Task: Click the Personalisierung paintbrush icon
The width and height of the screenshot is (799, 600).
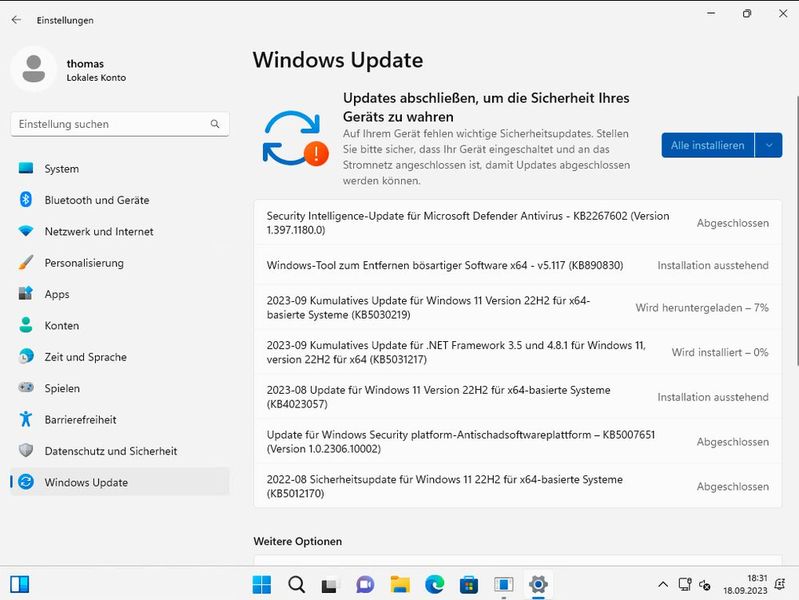Action: [x=25, y=263]
